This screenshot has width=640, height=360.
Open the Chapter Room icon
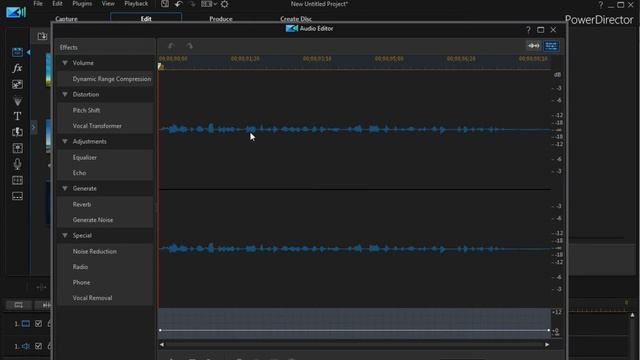pos(17,180)
